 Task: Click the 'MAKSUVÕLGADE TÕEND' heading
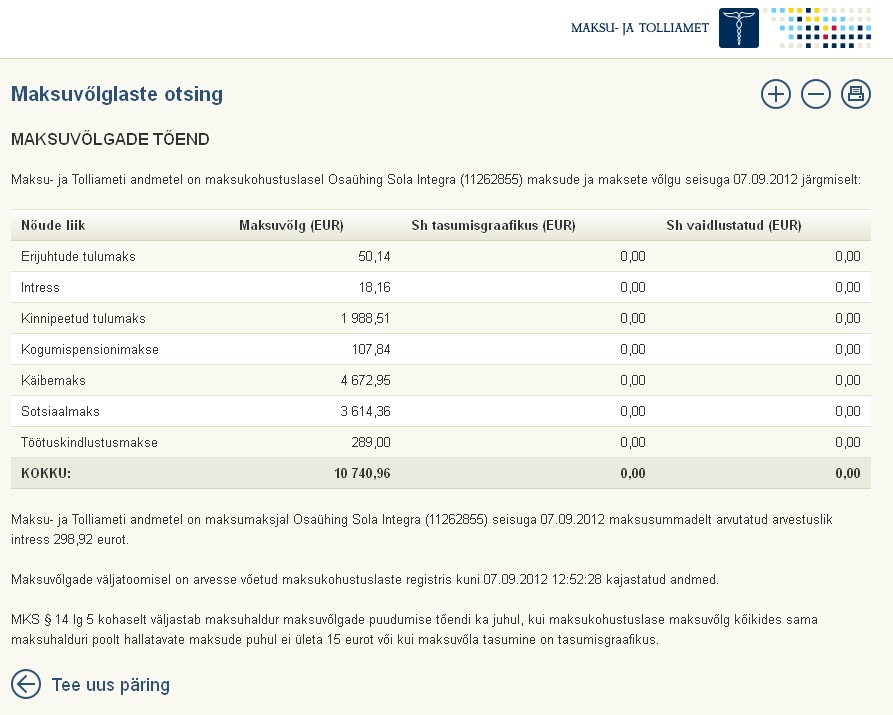110,140
